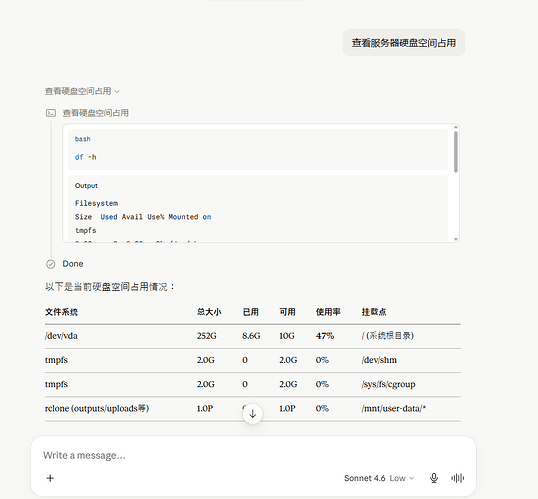Jump to bottom with down-arrow button
The height and width of the screenshot is (499, 538).
(253, 414)
